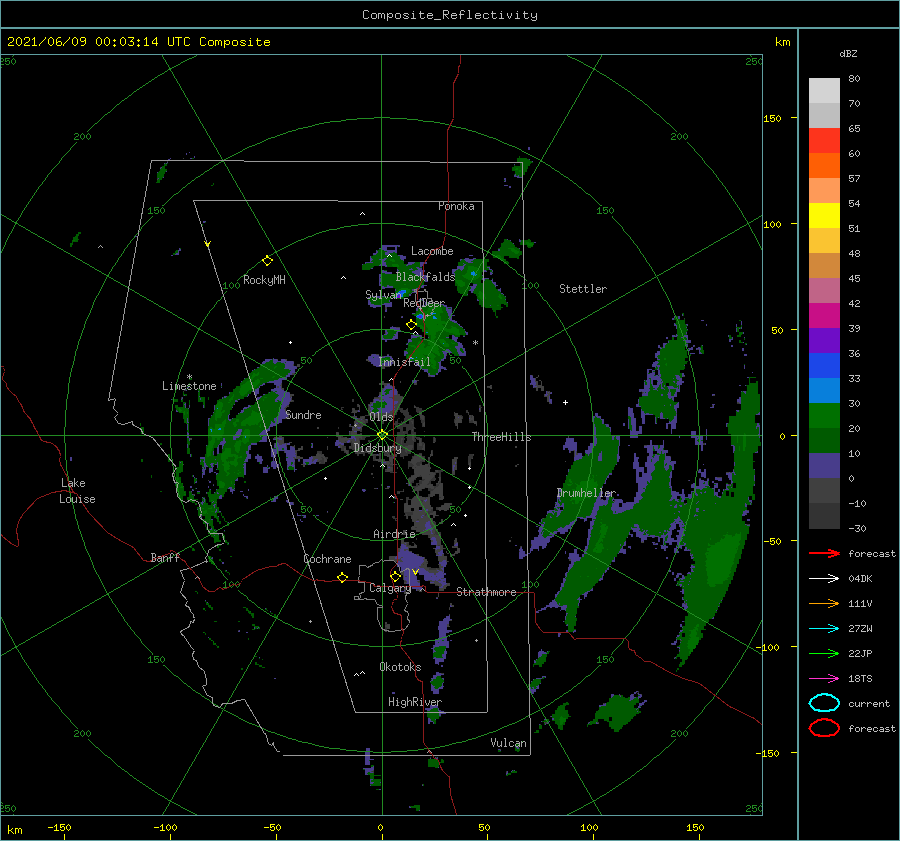900x841 pixels.
Task: Click the Lacombe map label
Action: click(432, 251)
